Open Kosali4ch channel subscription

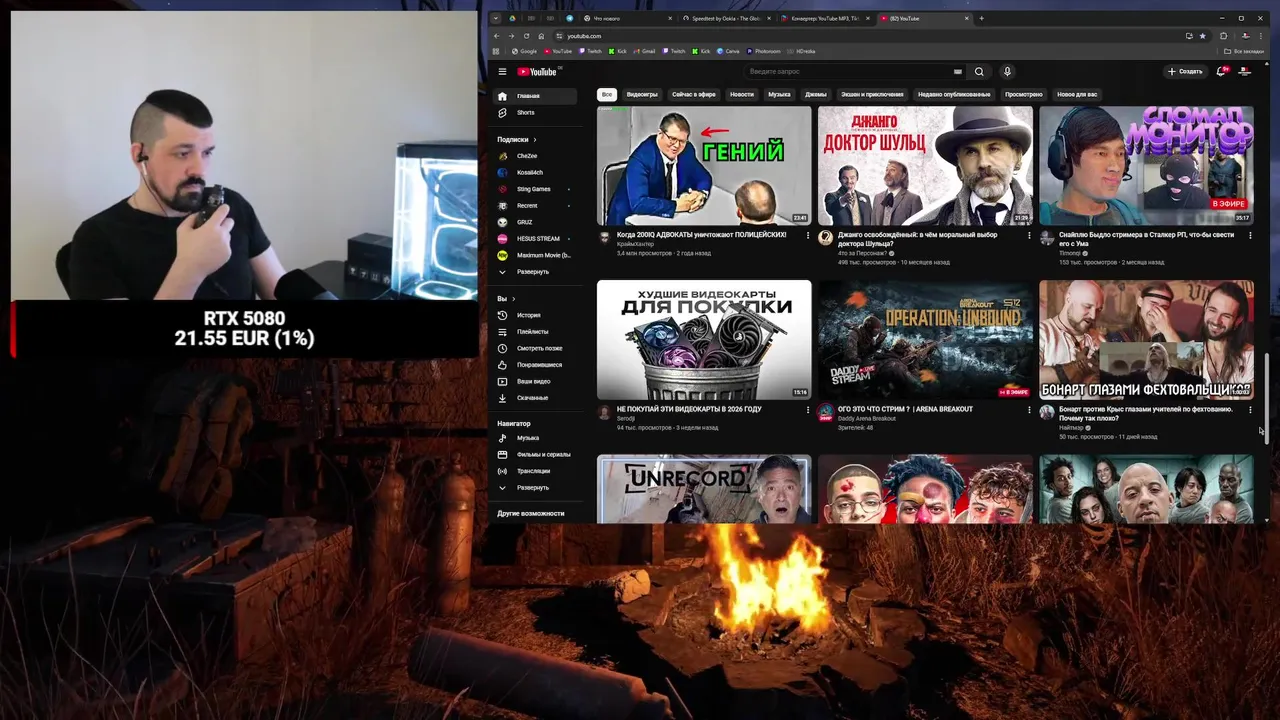pyautogui.click(x=536, y=173)
